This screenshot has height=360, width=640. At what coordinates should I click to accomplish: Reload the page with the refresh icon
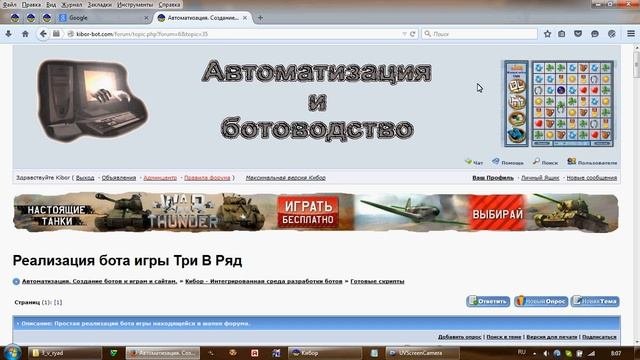click(x=412, y=34)
